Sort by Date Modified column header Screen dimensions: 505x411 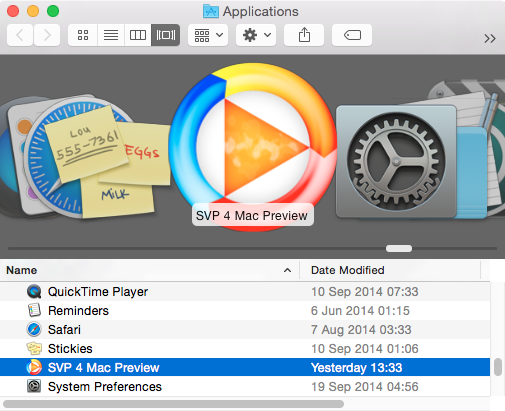click(x=390, y=270)
